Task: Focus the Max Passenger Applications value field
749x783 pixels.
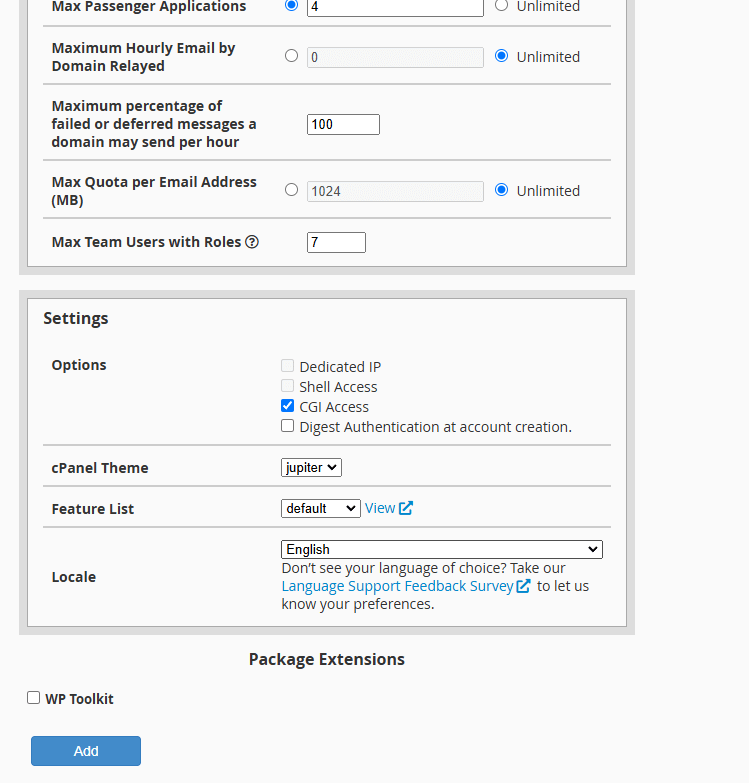Action: (395, 6)
